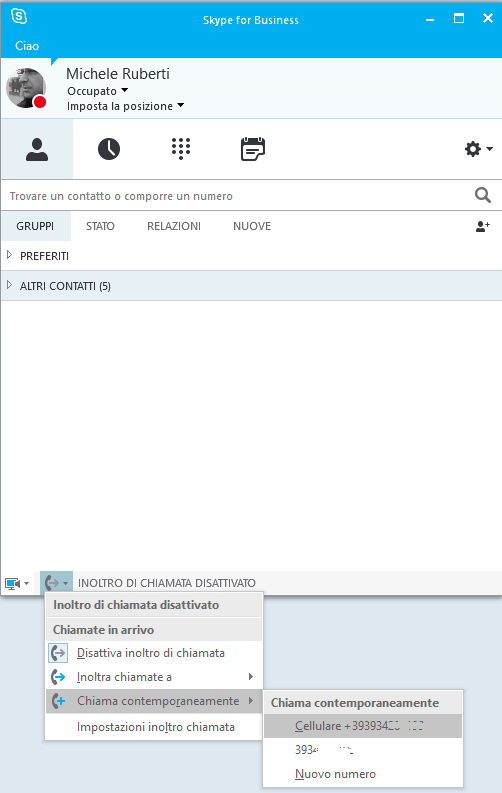The height and width of the screenshot is (793, 502).
Task: Expand the ALTRI CONTATTI (5) group
Action: tap(9, 285)
